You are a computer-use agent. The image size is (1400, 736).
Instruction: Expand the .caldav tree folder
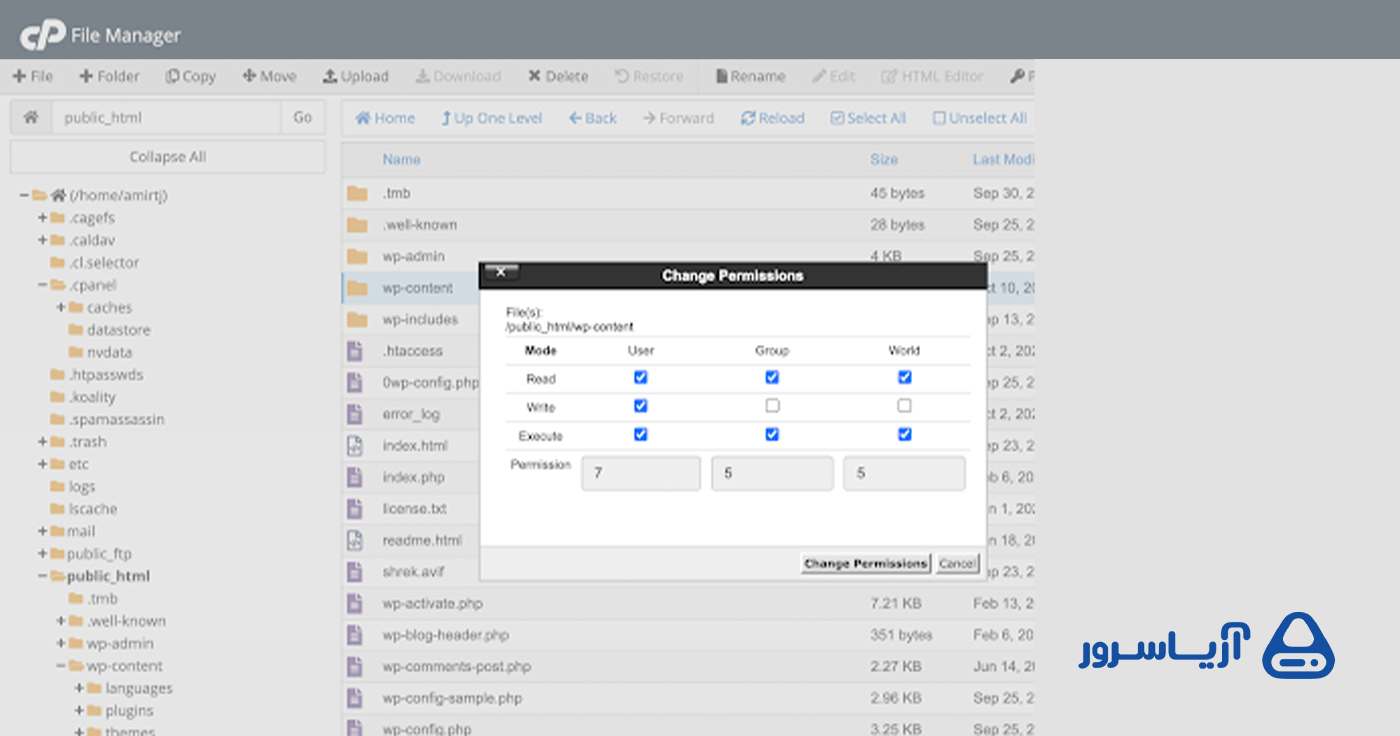[x=43, y=240]
